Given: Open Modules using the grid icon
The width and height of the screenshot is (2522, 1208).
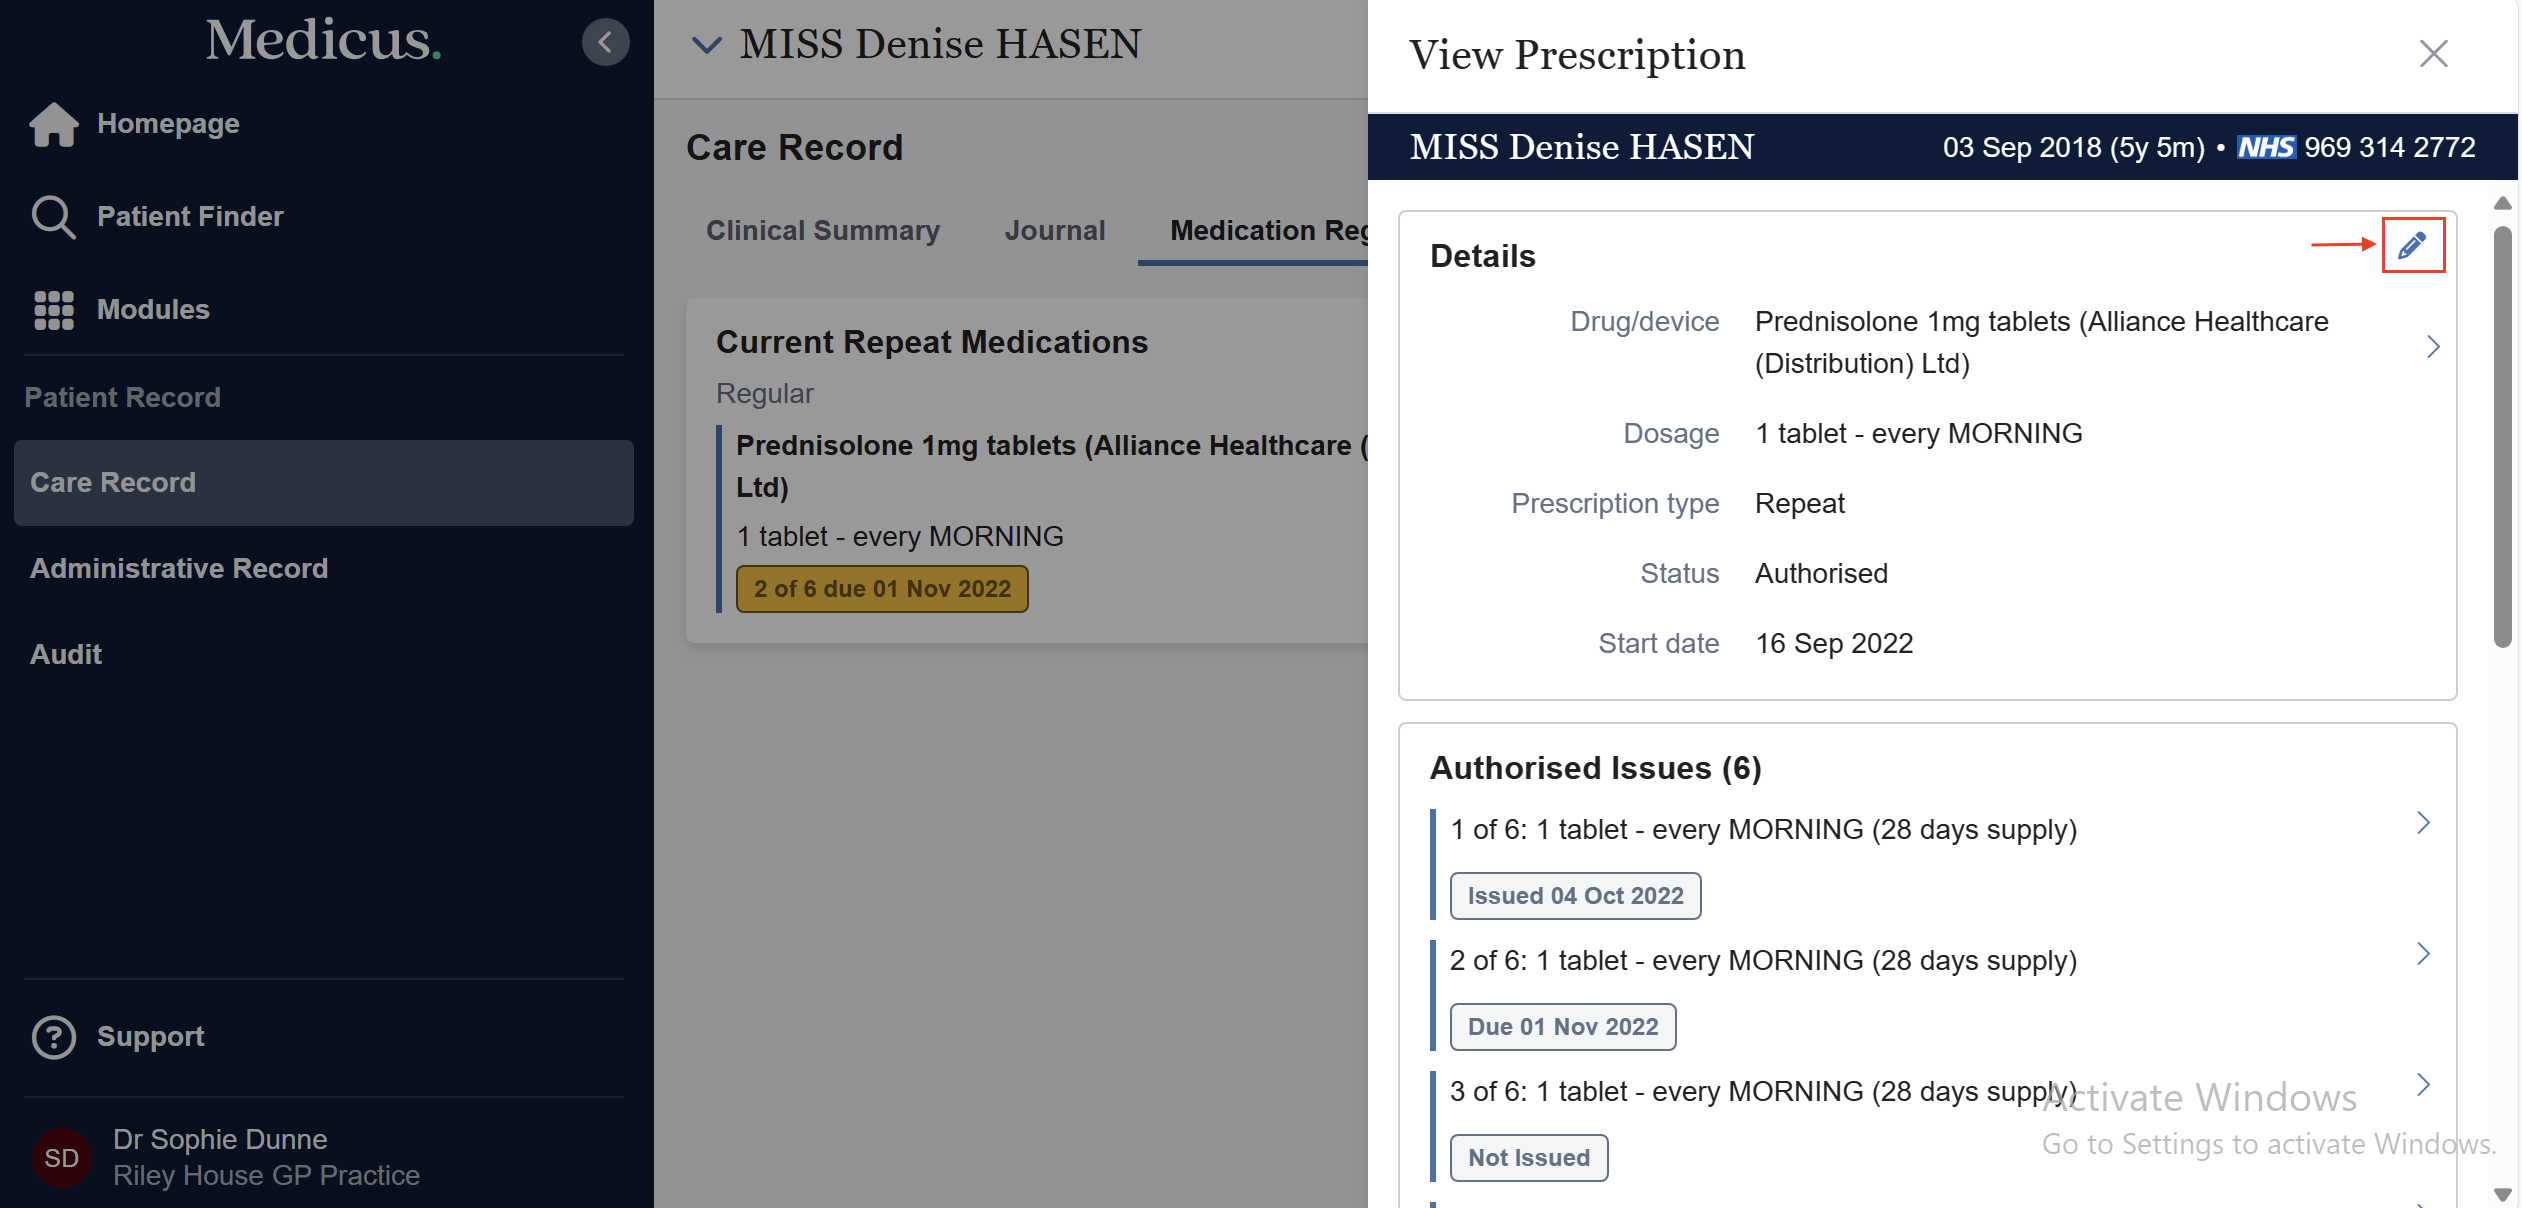Looking at the screenshot, I should tap(52, 310).
